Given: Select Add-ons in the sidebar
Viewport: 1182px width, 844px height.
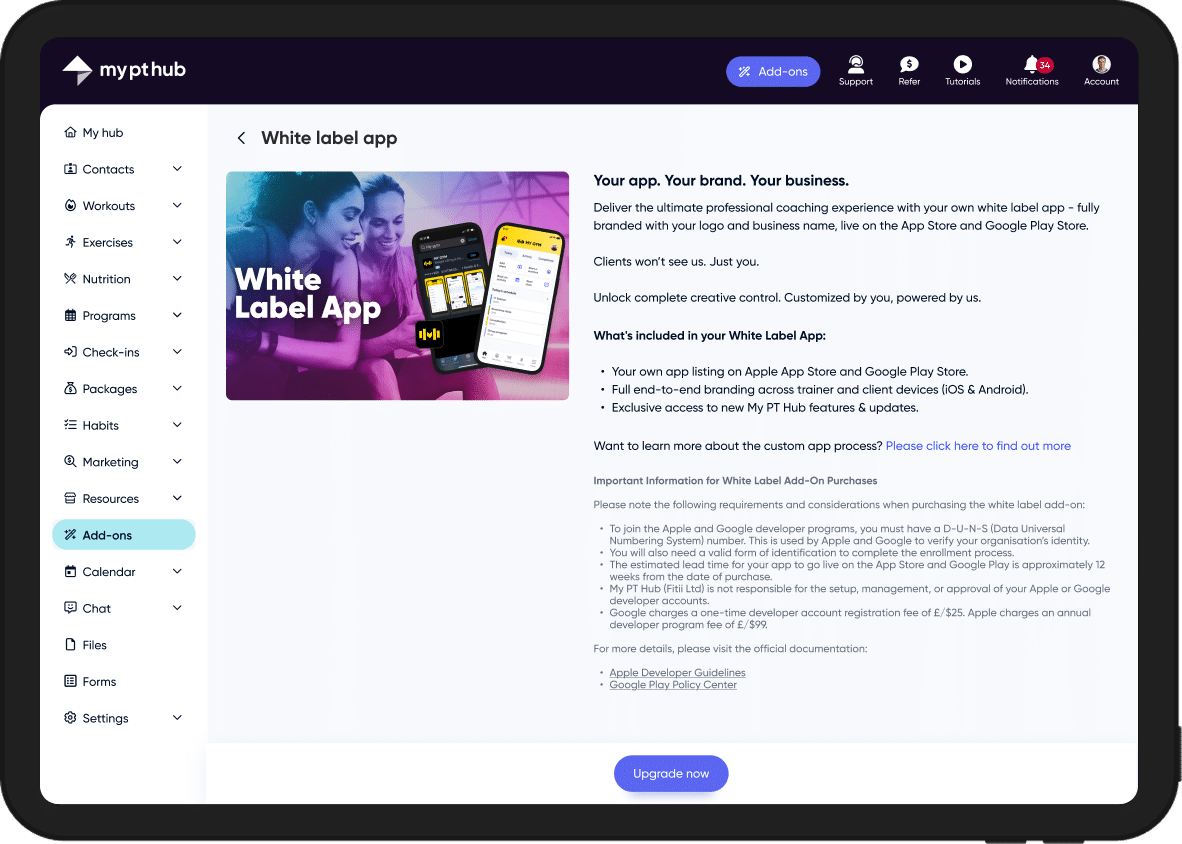Looking at the screenshot, I should point(124,535).
